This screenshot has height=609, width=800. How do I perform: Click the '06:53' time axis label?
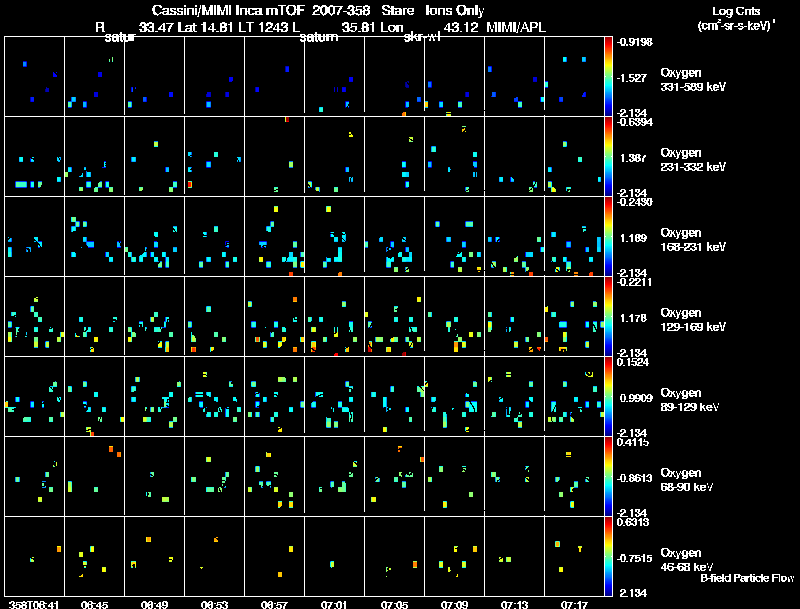click(x=214, y=604)
